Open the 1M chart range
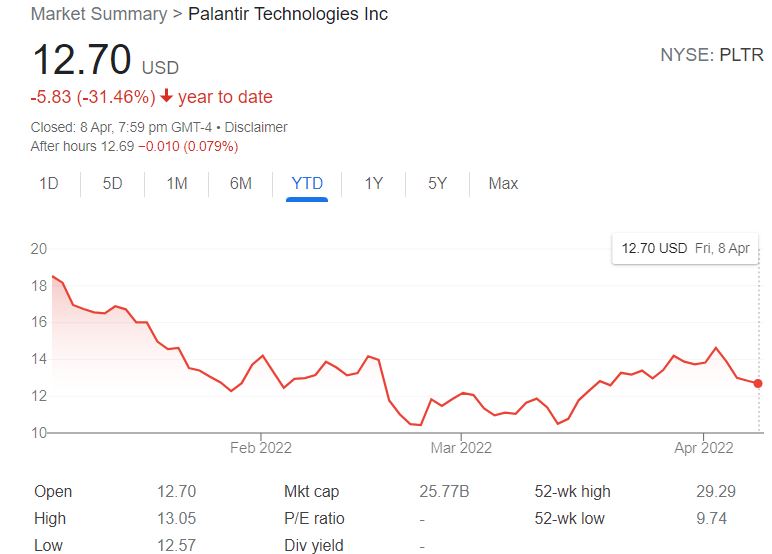 coord(176,183)
